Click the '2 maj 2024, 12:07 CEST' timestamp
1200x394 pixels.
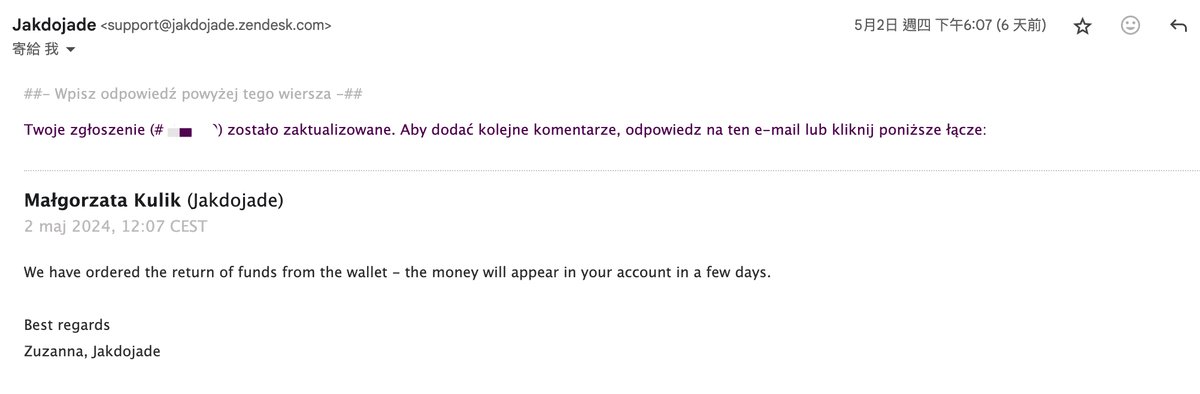115,226
